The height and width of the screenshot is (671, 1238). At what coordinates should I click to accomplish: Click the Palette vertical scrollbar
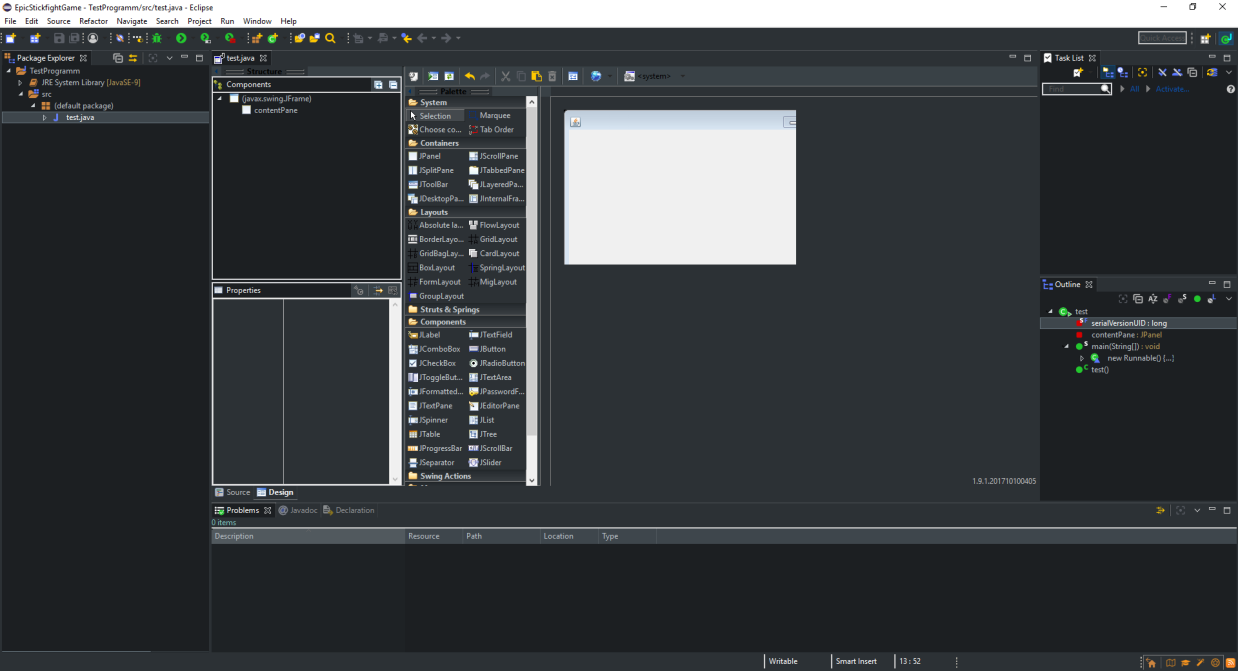532,290
